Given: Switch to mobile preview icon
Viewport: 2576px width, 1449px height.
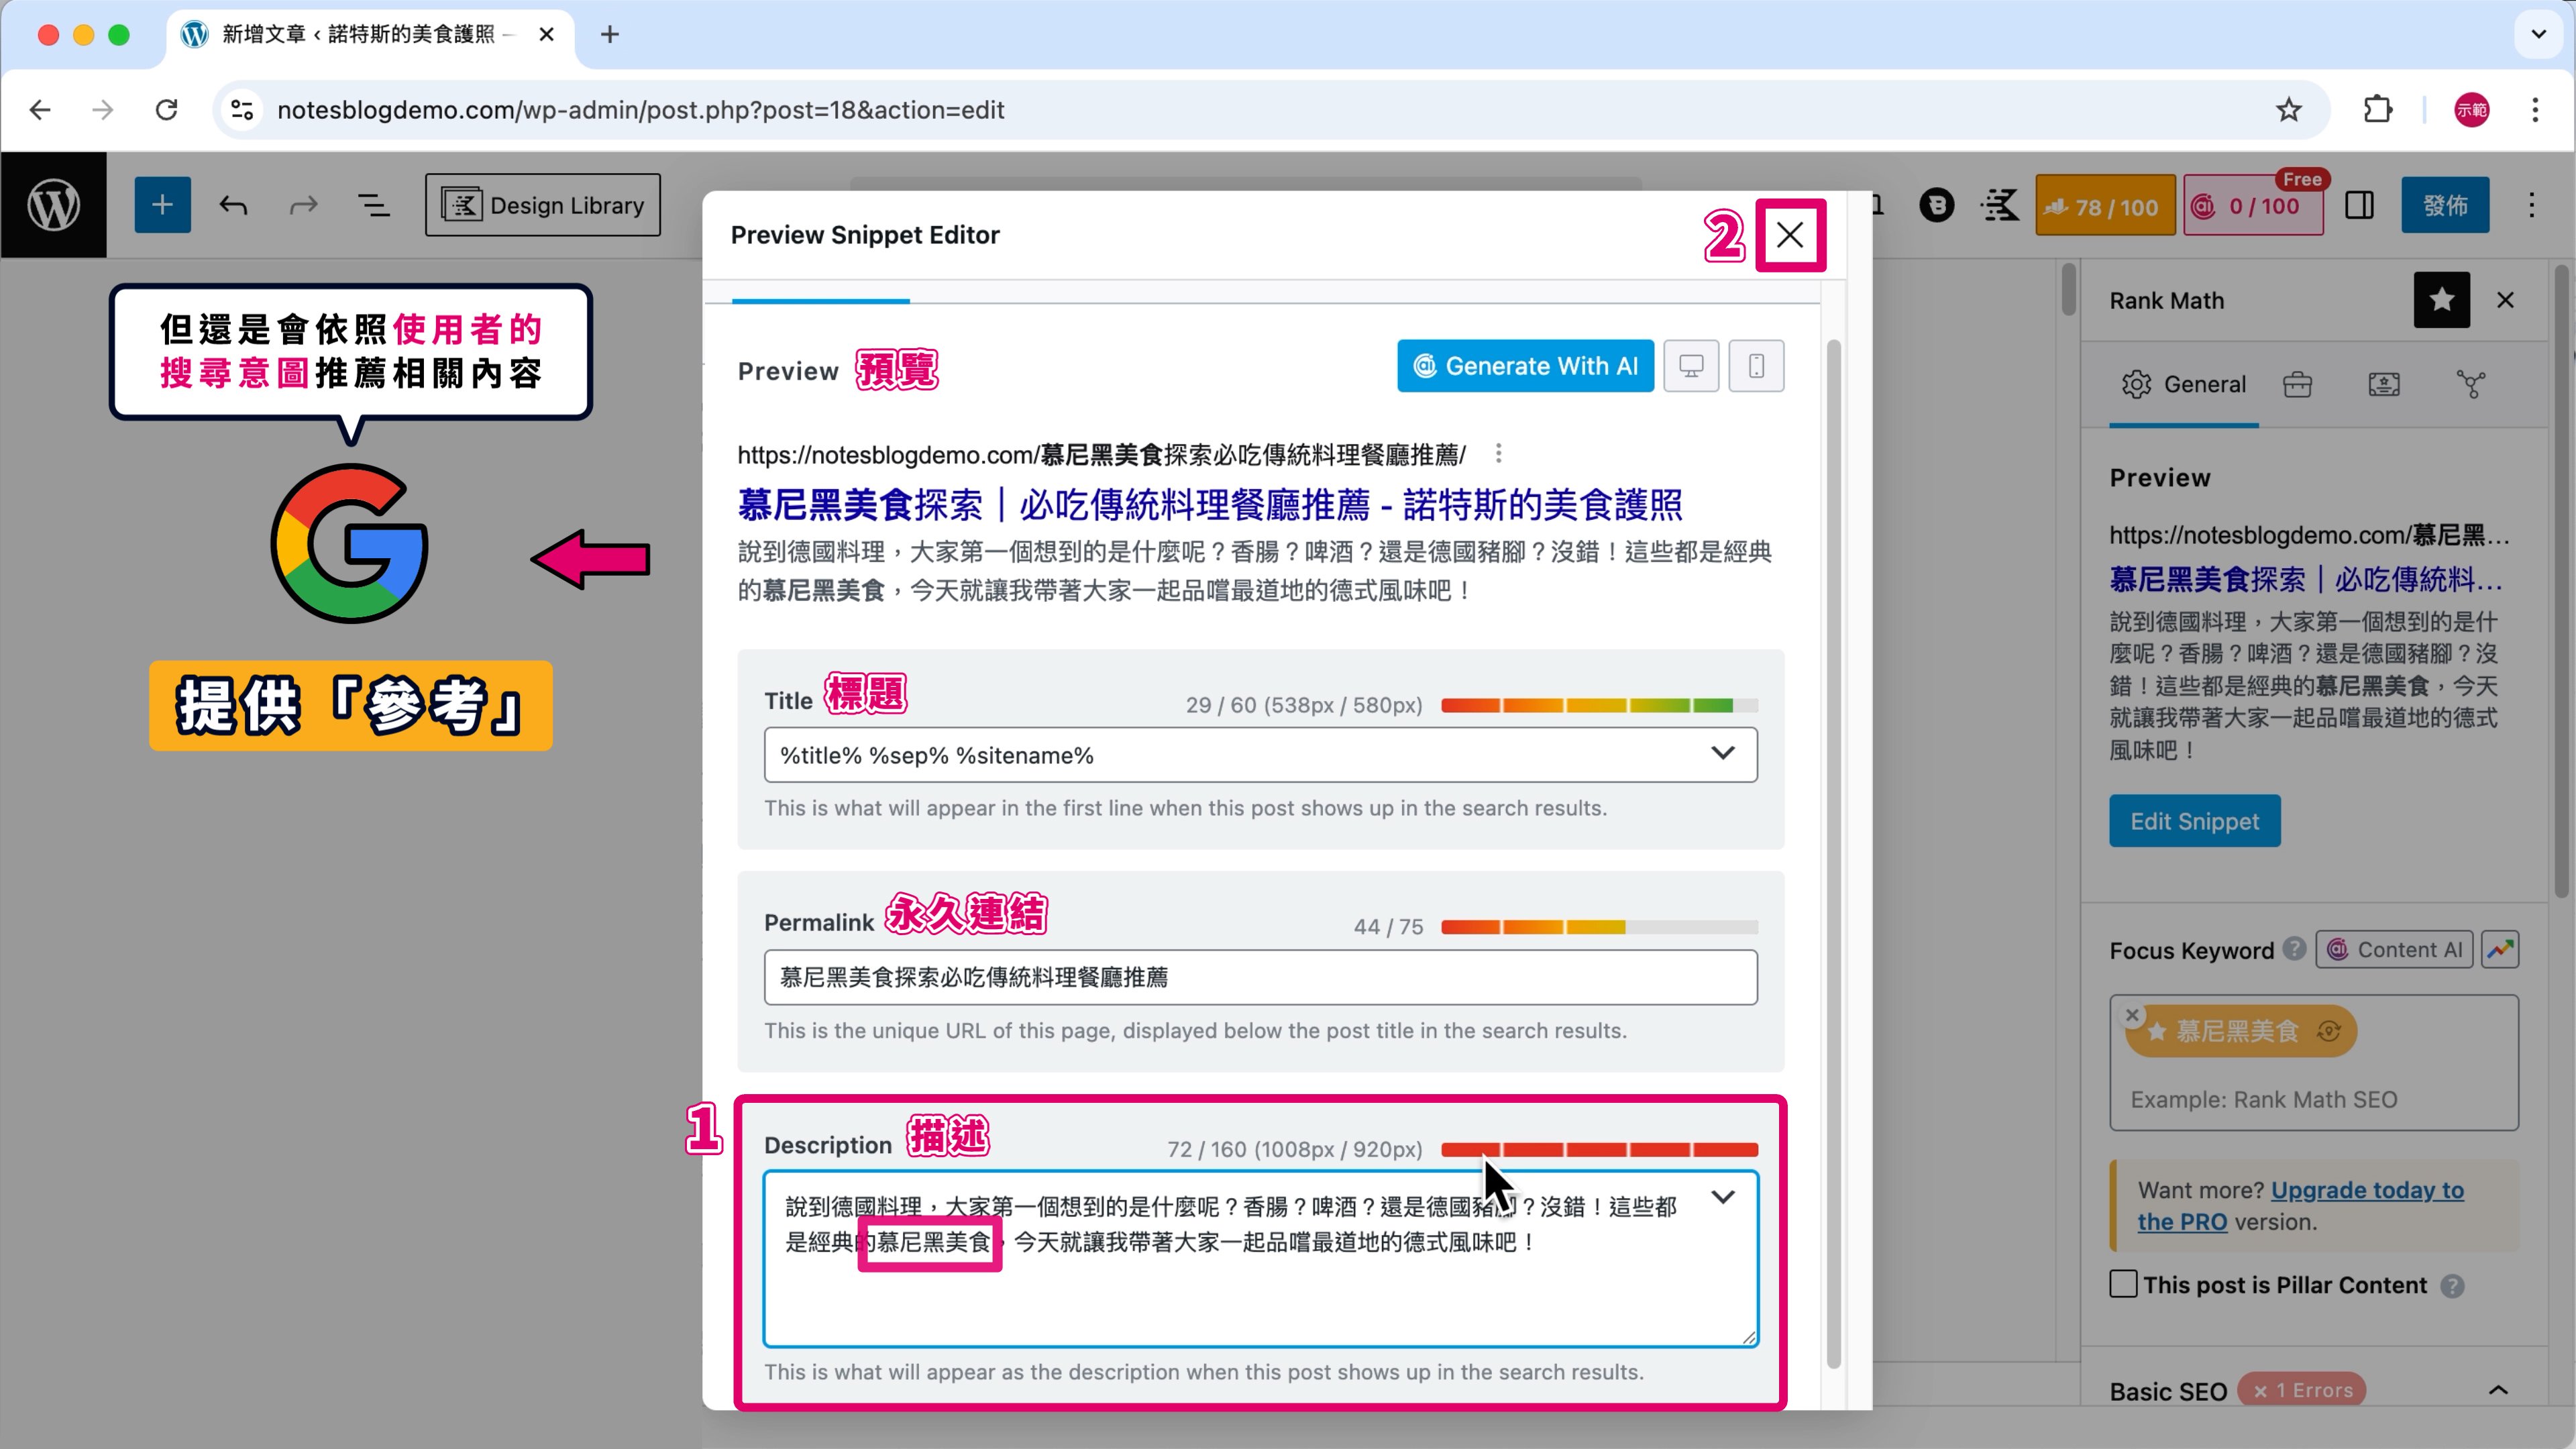Looking at the screenshot, I should click(1756, 366).
